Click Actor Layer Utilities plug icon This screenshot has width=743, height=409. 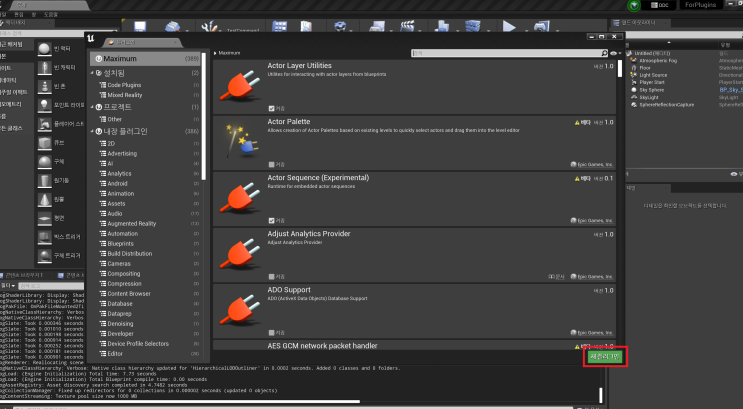(x=240, y=86)
